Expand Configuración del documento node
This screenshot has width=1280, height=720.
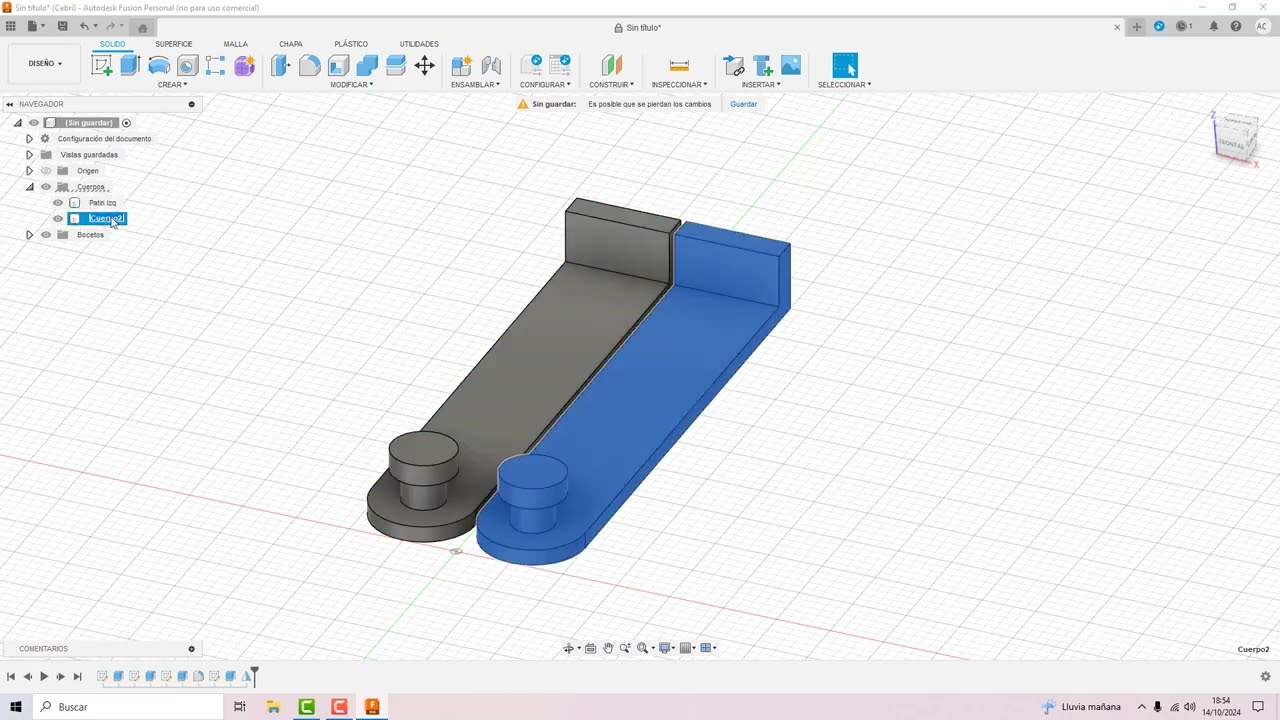click(x=29, y=139)
